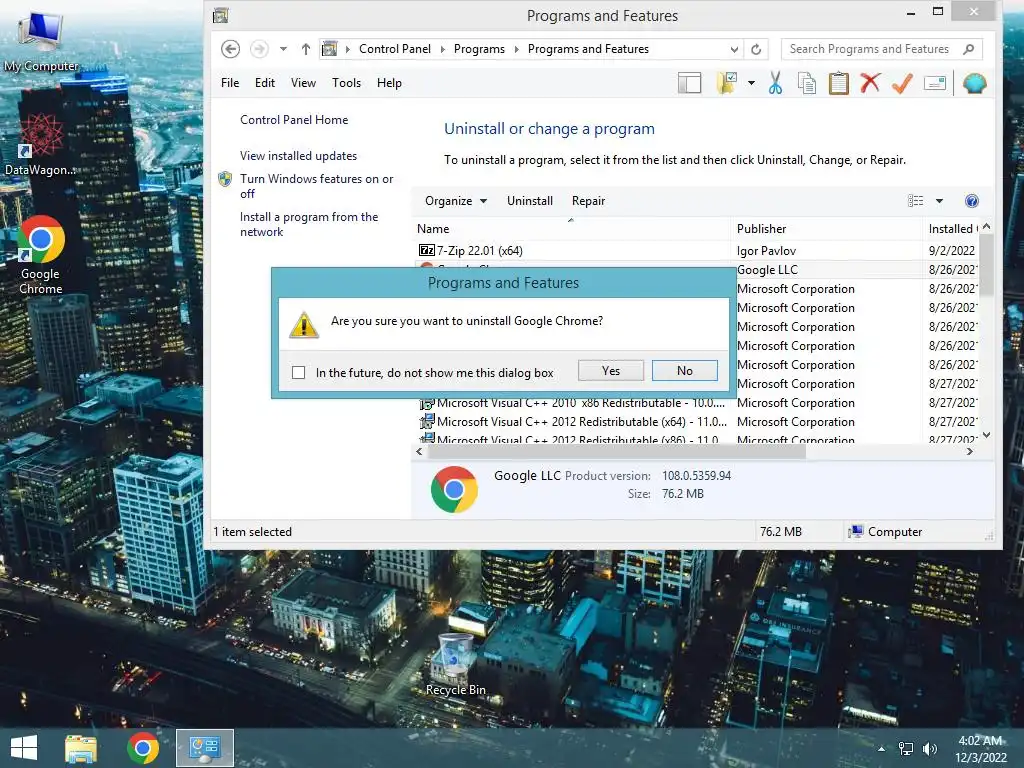The height and width of the screenshot is (768, 1024).
Task: Click the Control Panel taskbar button
Action: (x=204, y=748)
